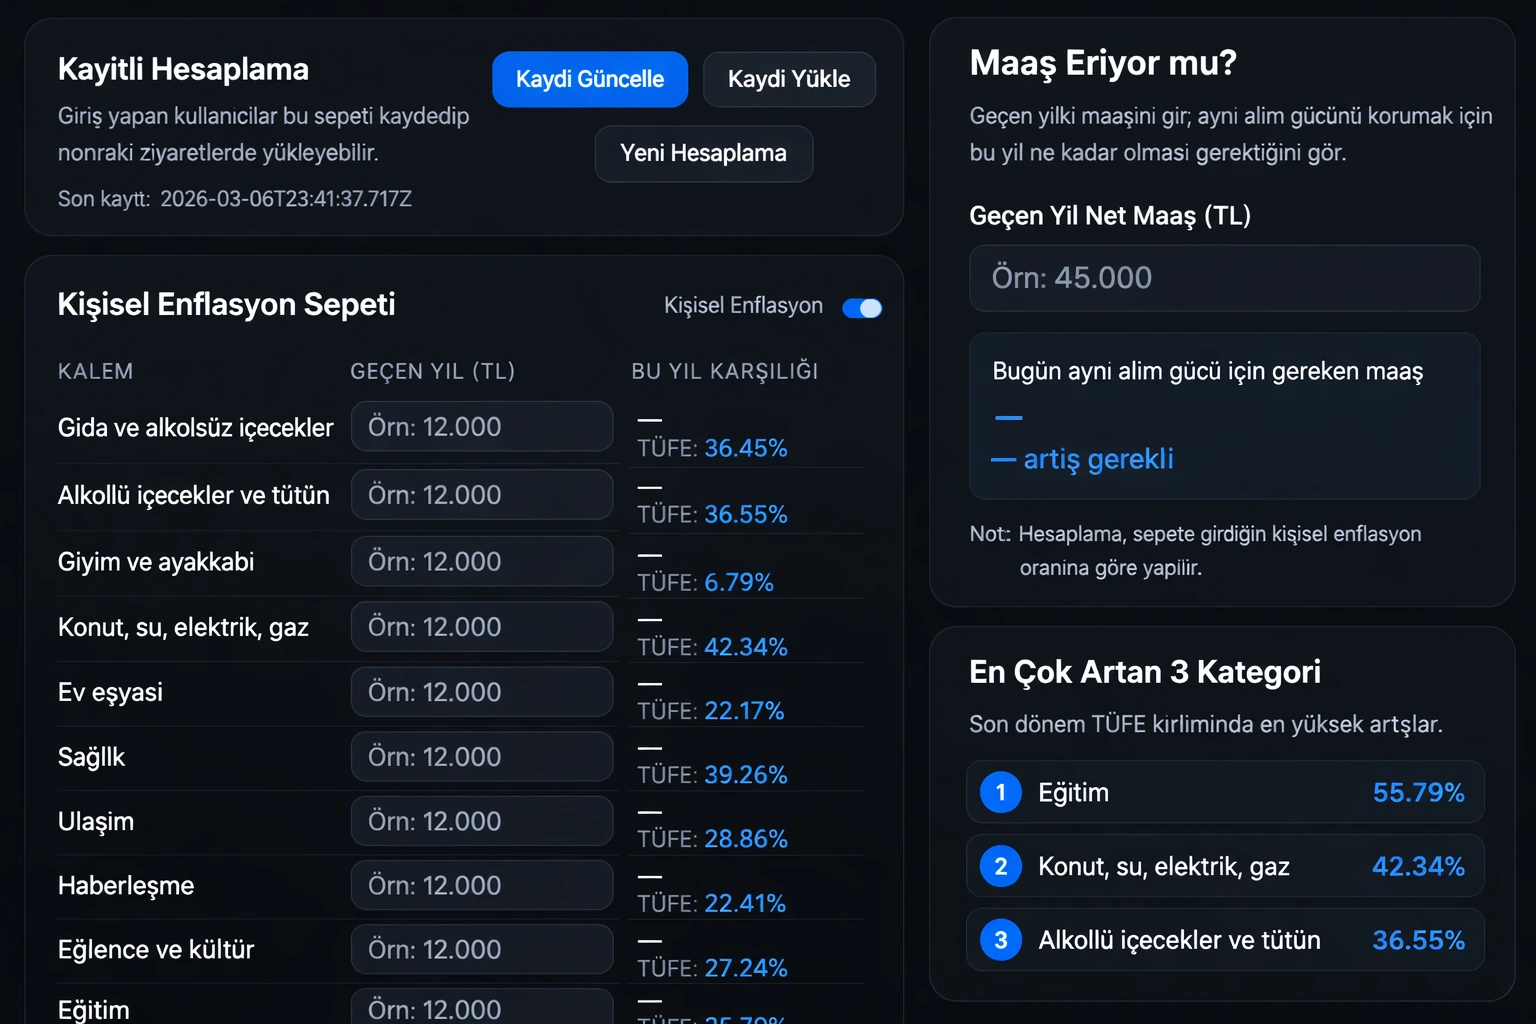
Task: Click the Giyim ve ayakkabi amount field
Action: [481, 561]
